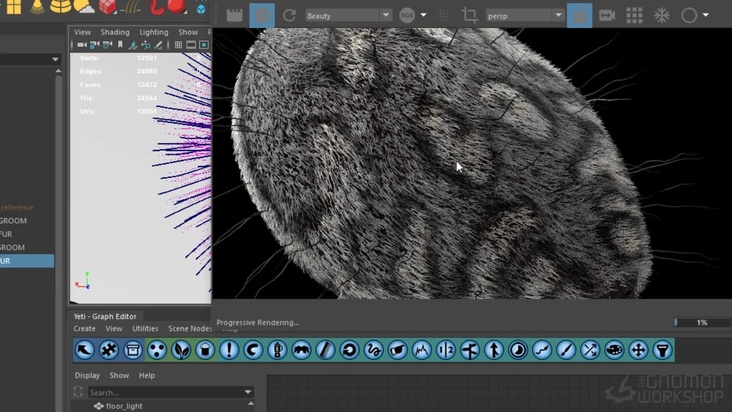Open the viewport Lighting menu
The image size is (732, 412).
tap(154, 32)
